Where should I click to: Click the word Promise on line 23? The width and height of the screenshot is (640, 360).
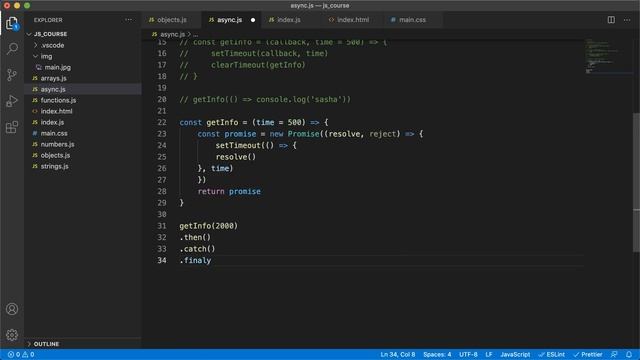(303, 134)
